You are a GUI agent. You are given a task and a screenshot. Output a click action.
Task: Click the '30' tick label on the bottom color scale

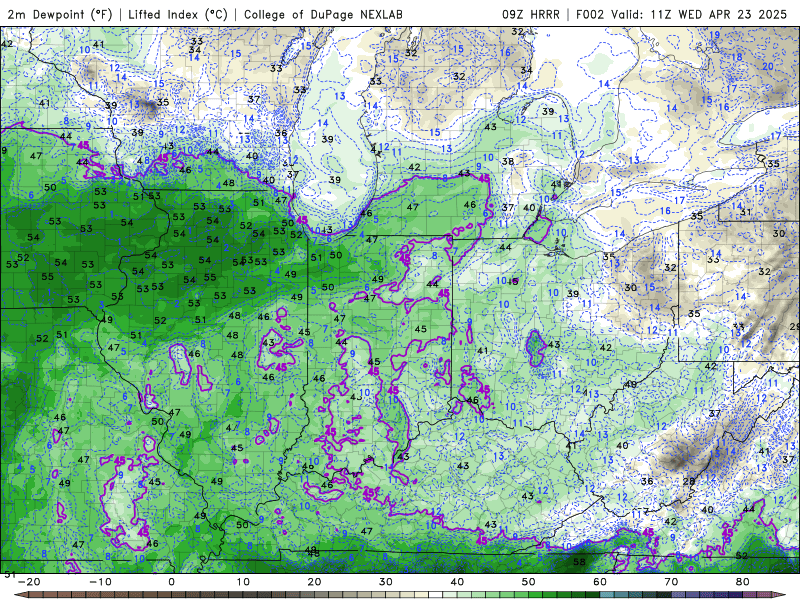(x=386, y=582)
